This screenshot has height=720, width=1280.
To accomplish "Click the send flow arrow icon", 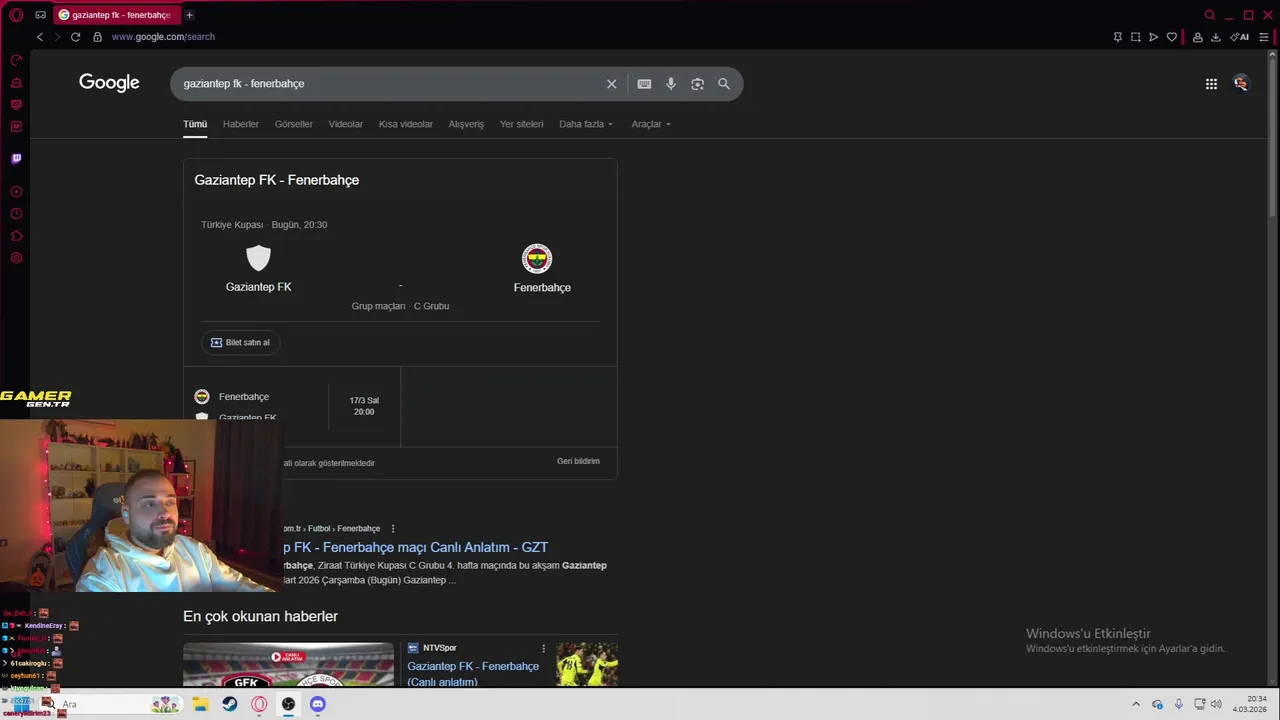I will [1153, 37].
